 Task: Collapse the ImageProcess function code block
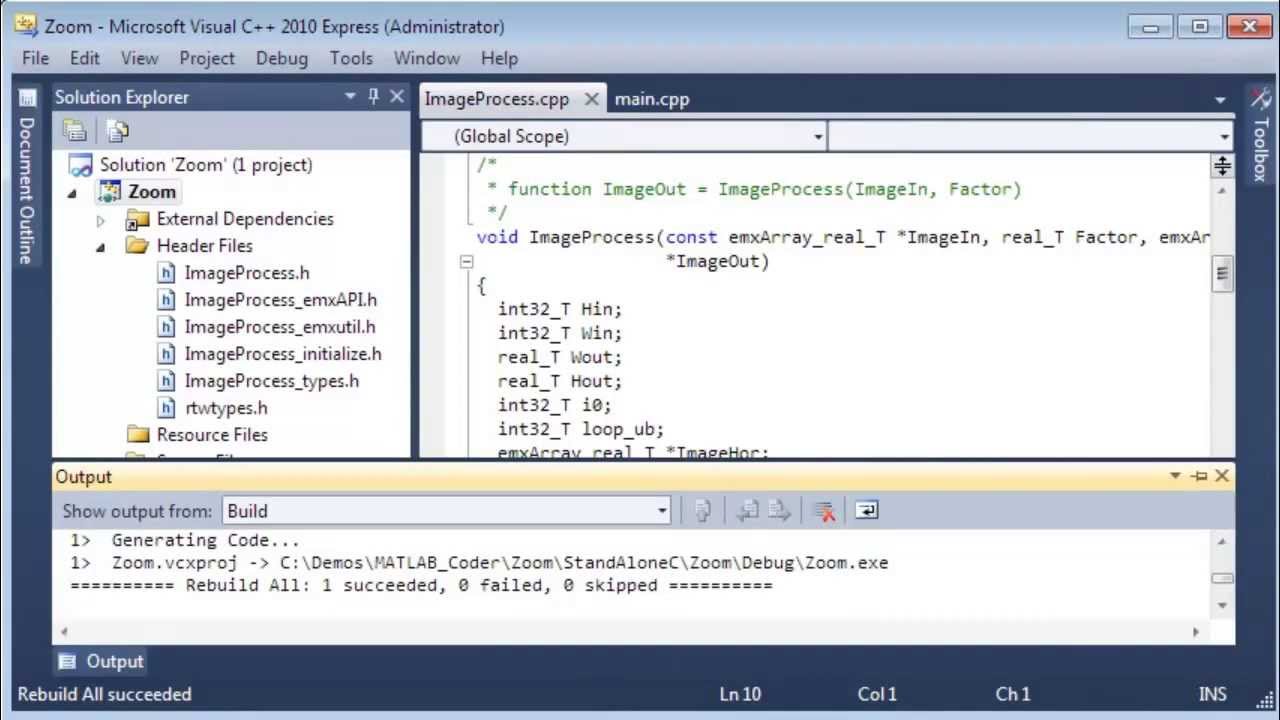pos(466,262)
